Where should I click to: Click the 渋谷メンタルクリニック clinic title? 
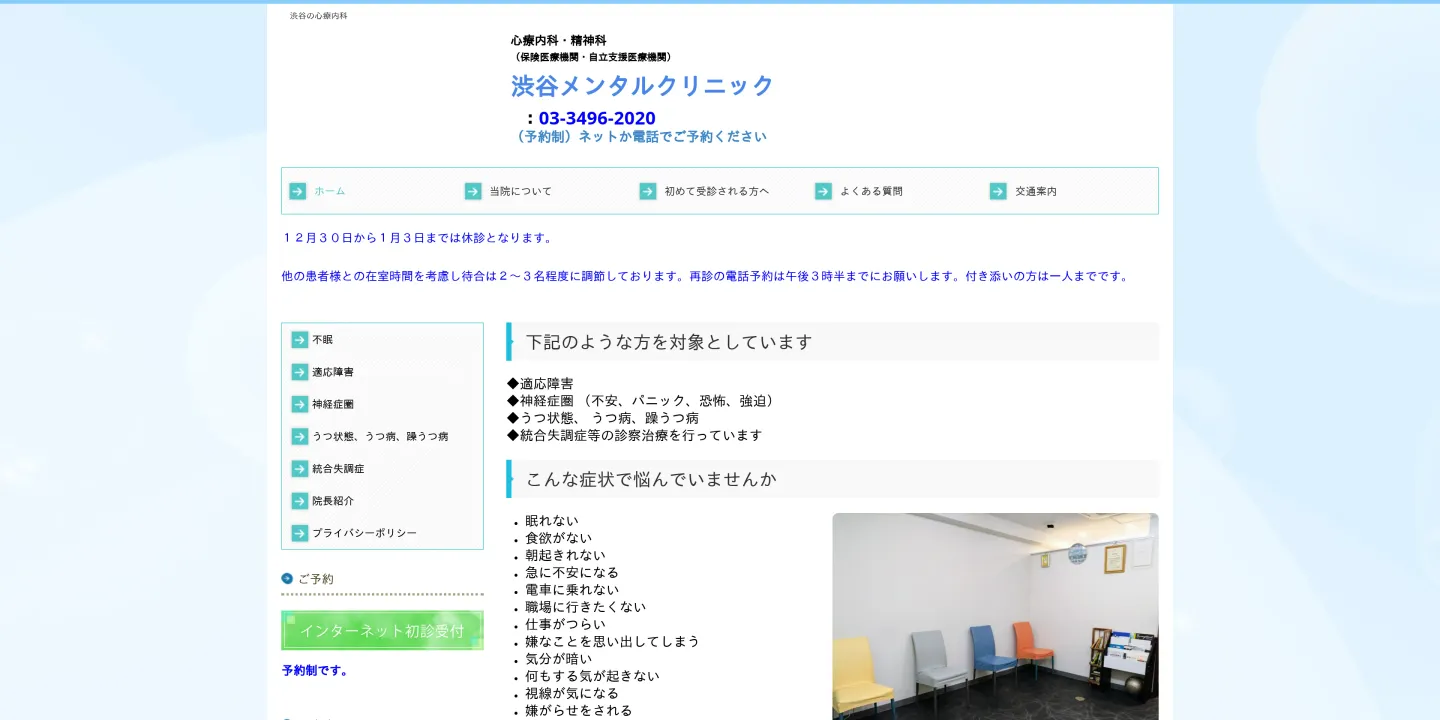pyautogui.click(x=641, y=86)
